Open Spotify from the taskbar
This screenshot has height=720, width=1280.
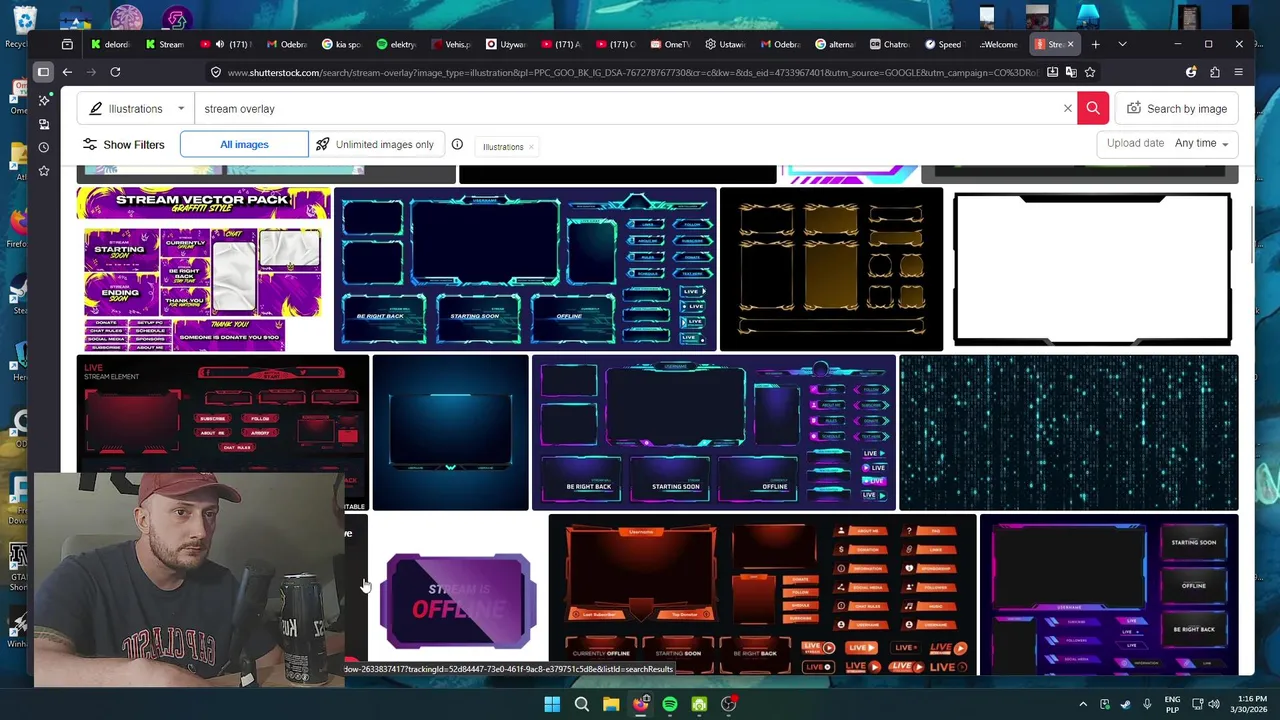[x=669, y=704]
